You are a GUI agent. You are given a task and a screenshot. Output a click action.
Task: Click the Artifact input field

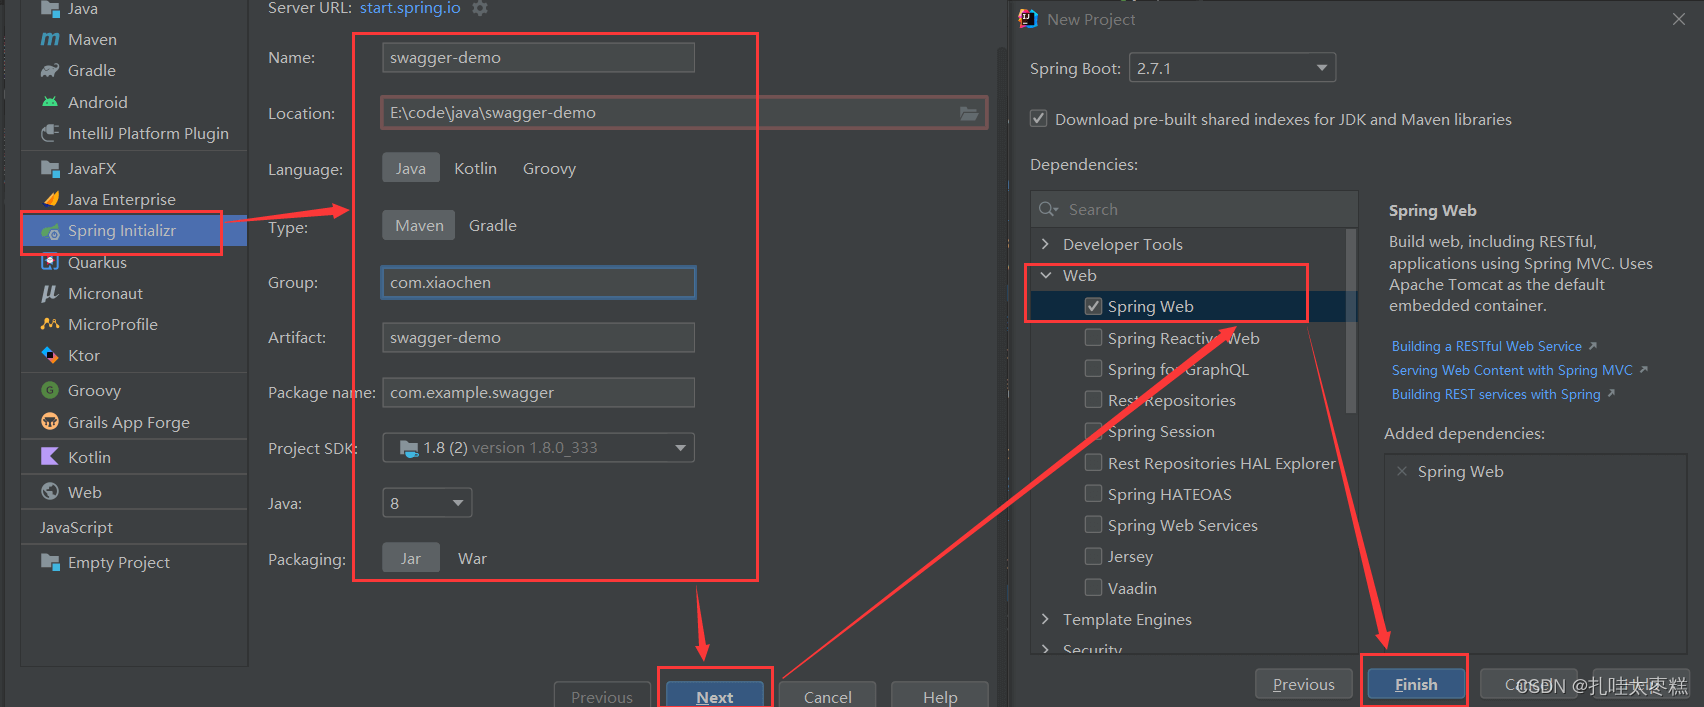click(x=538, y=337)
